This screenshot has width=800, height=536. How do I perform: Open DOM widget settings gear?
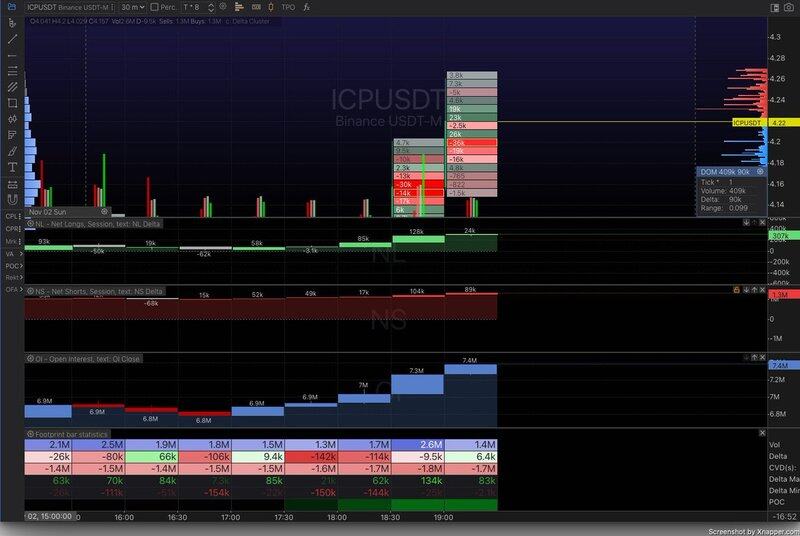point(759,172)
